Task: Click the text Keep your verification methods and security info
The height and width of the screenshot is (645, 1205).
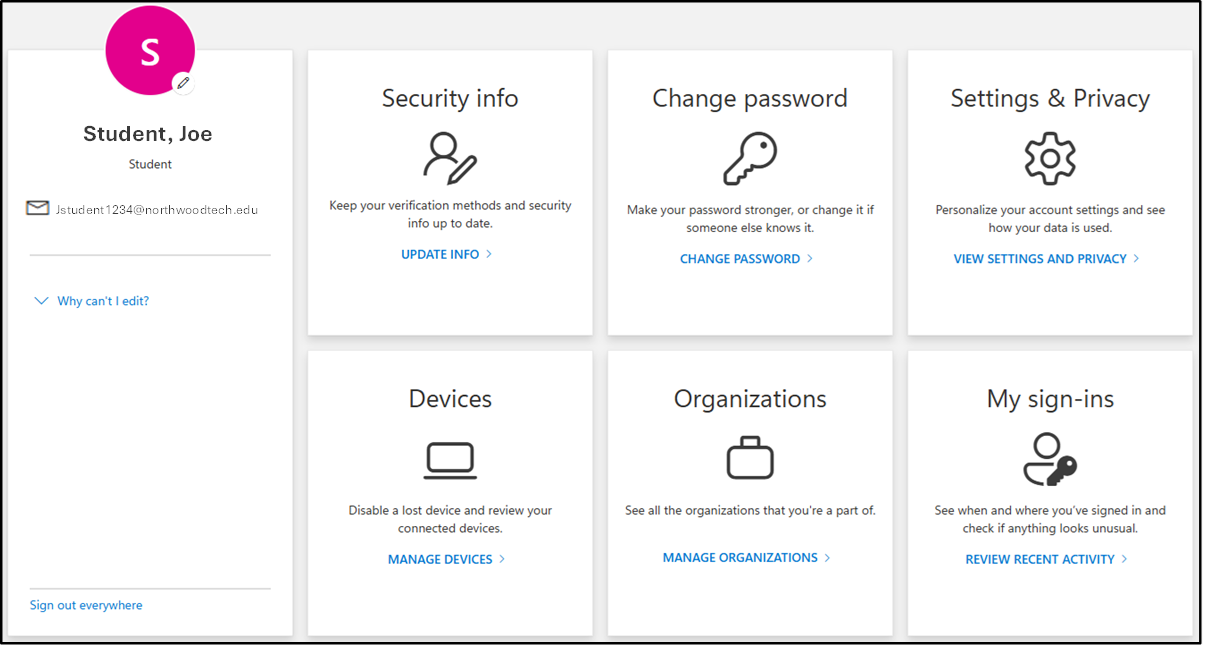Action: (450, 214)
